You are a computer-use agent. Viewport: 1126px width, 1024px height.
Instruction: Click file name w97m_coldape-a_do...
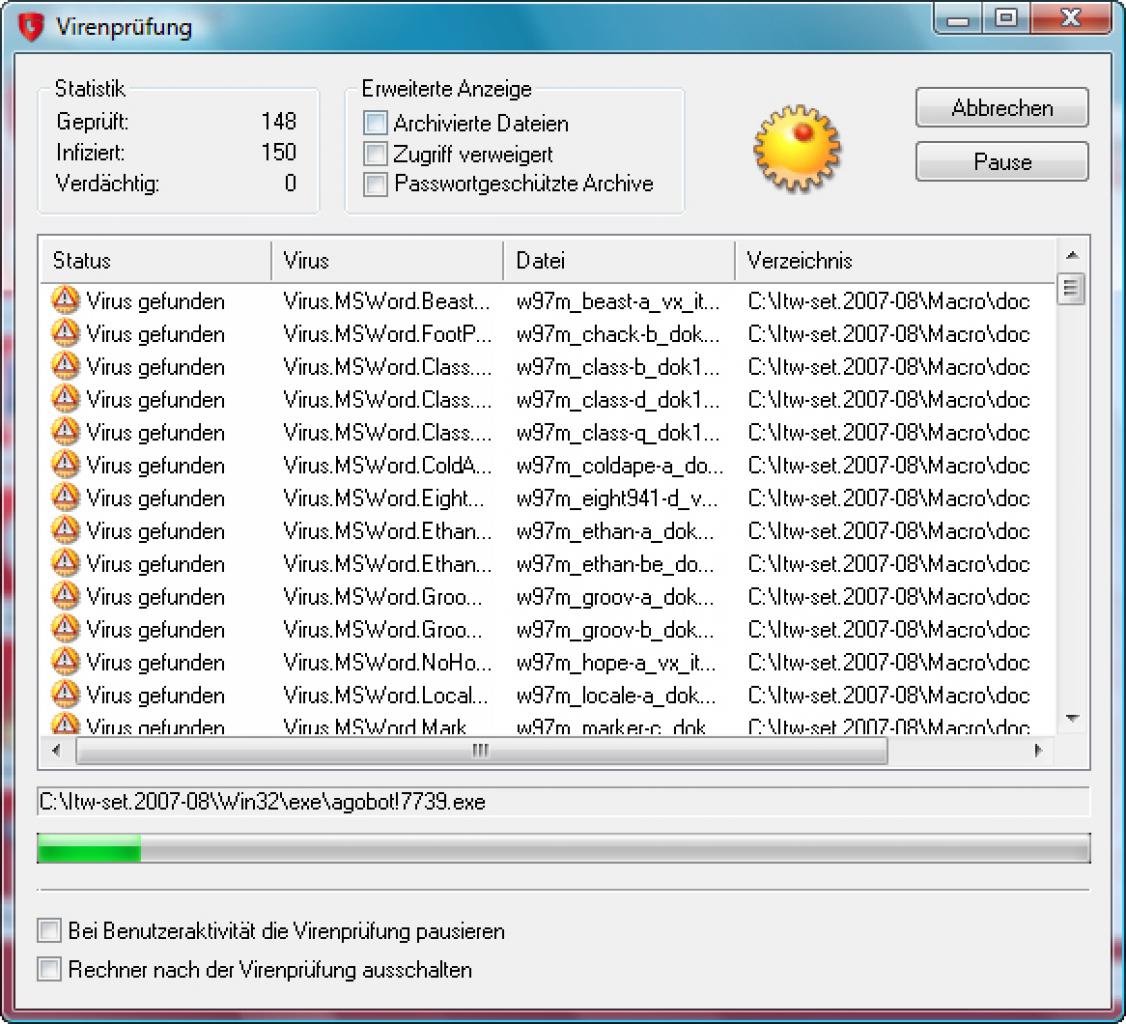coord(620,465)
